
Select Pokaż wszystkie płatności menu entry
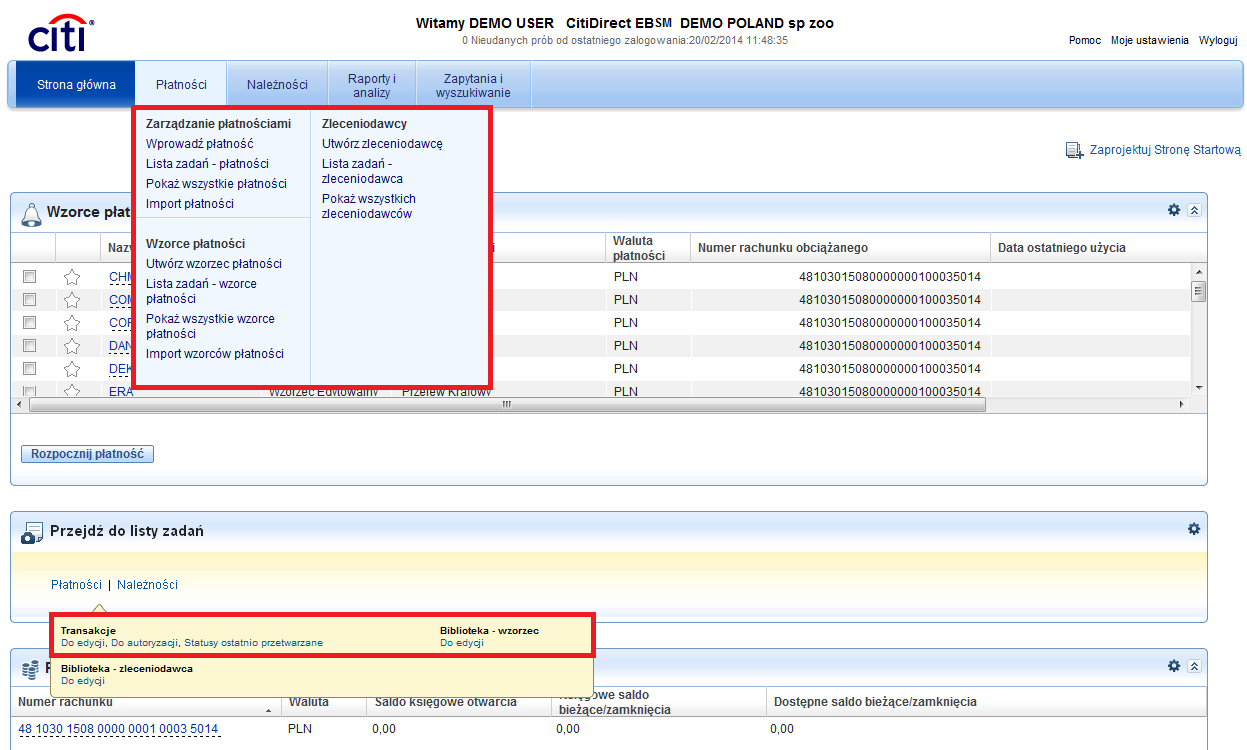pos(216,184)
